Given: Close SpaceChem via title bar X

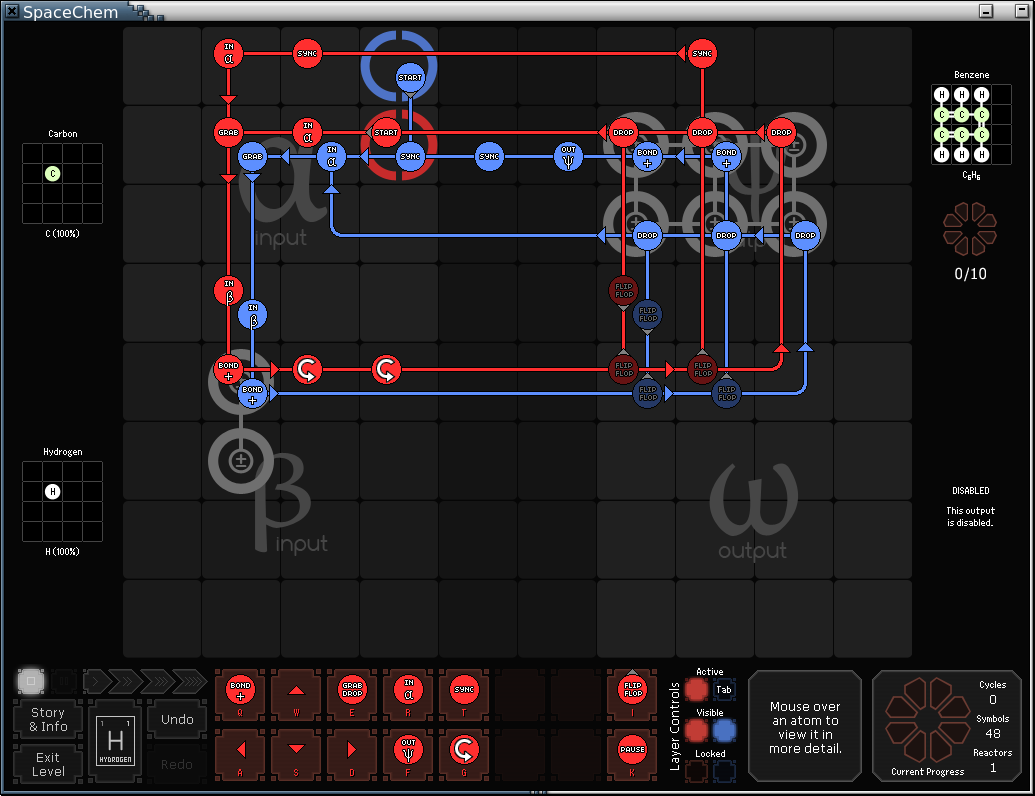Looking at the screenshot, I should click(x=12, y=11).
